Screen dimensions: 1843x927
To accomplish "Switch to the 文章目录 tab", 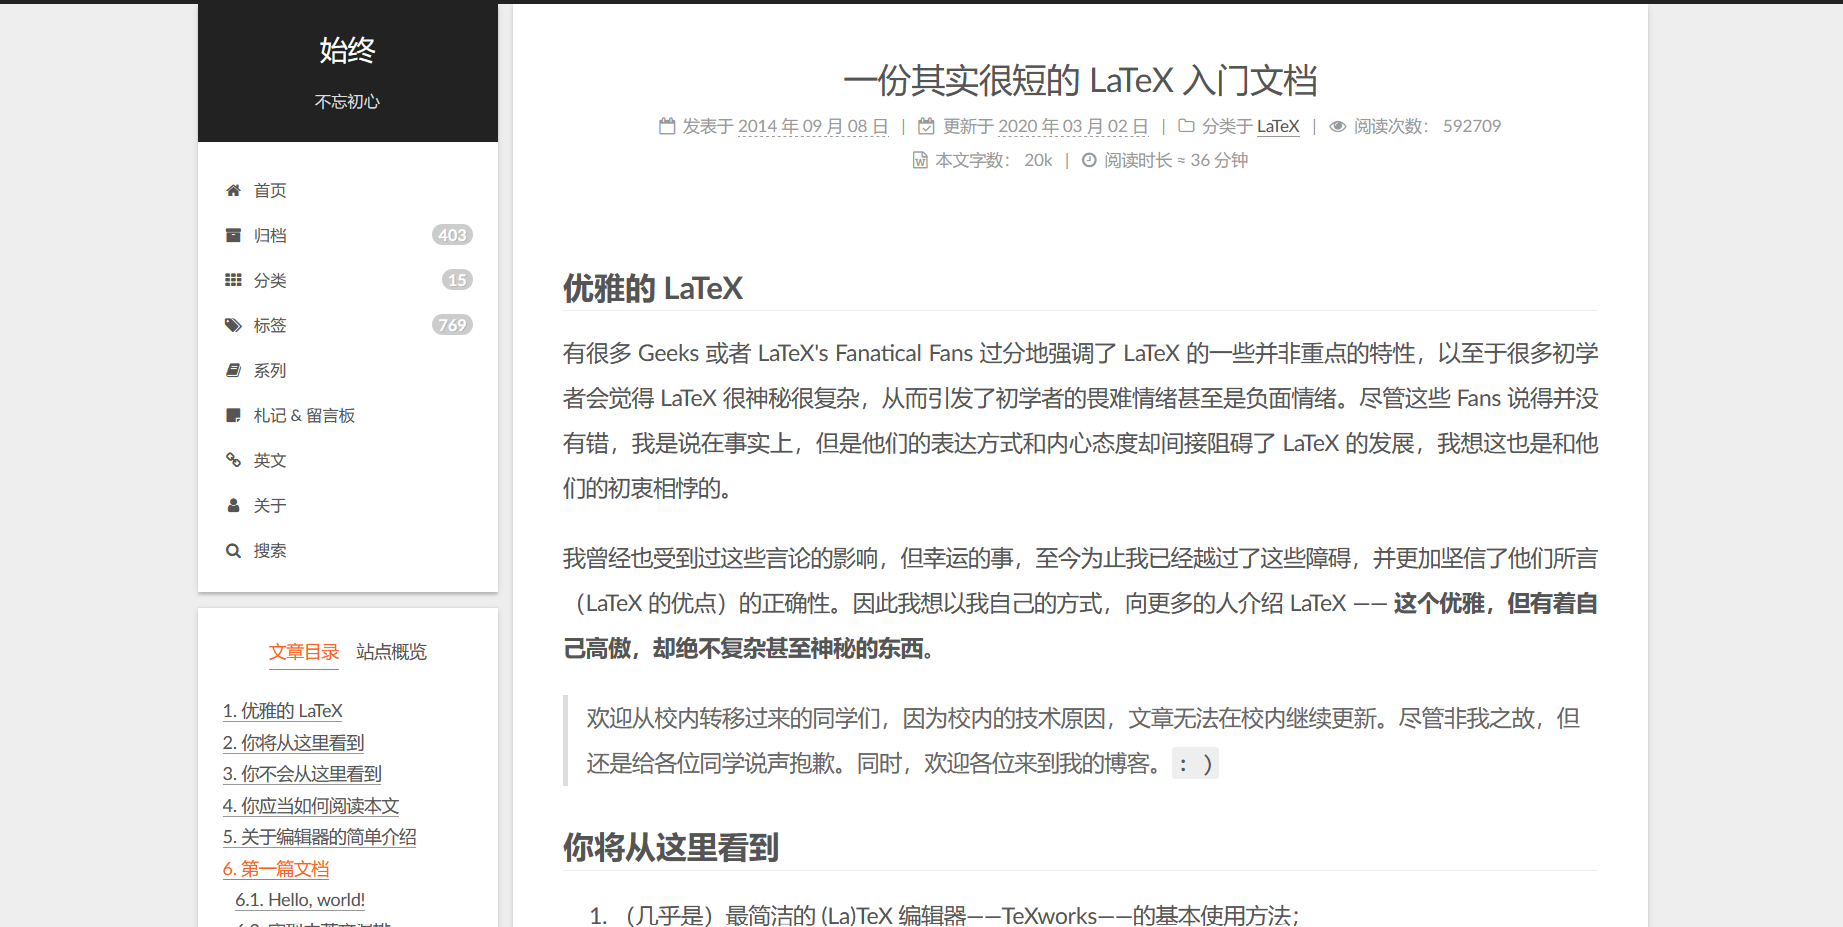I will click(304, 651).
